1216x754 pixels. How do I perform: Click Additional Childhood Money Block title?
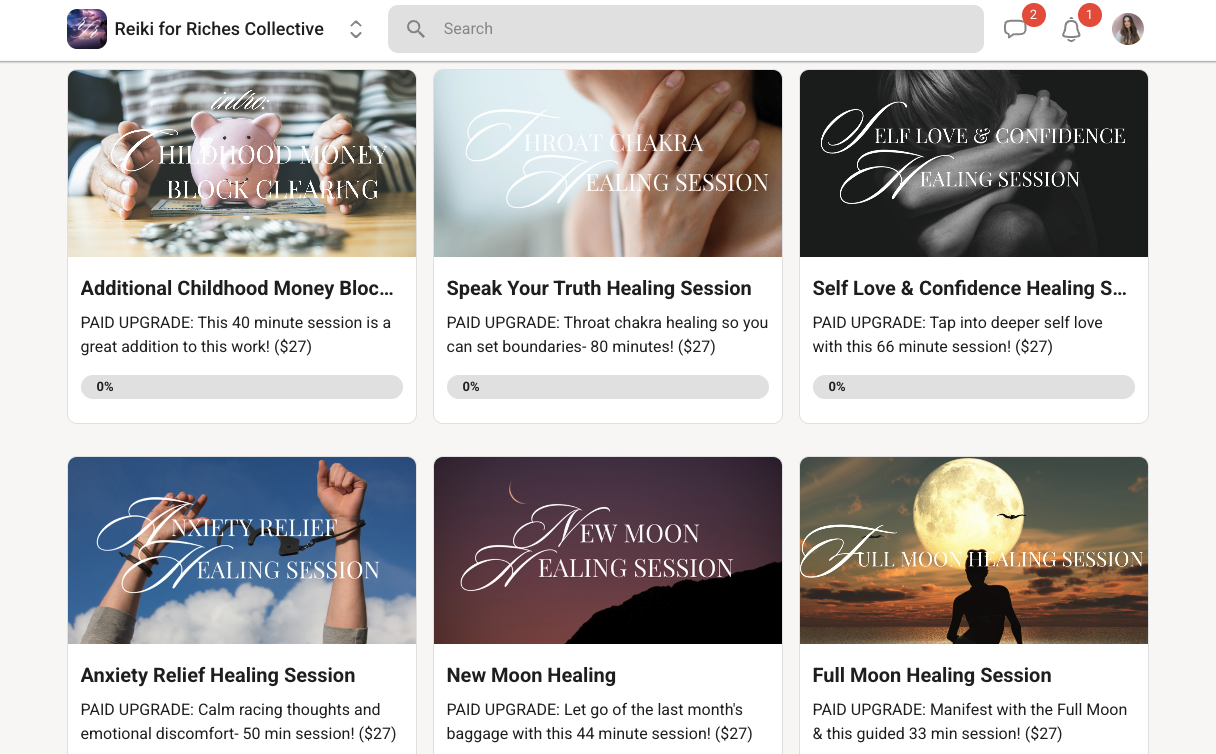[x=237, y=288]
